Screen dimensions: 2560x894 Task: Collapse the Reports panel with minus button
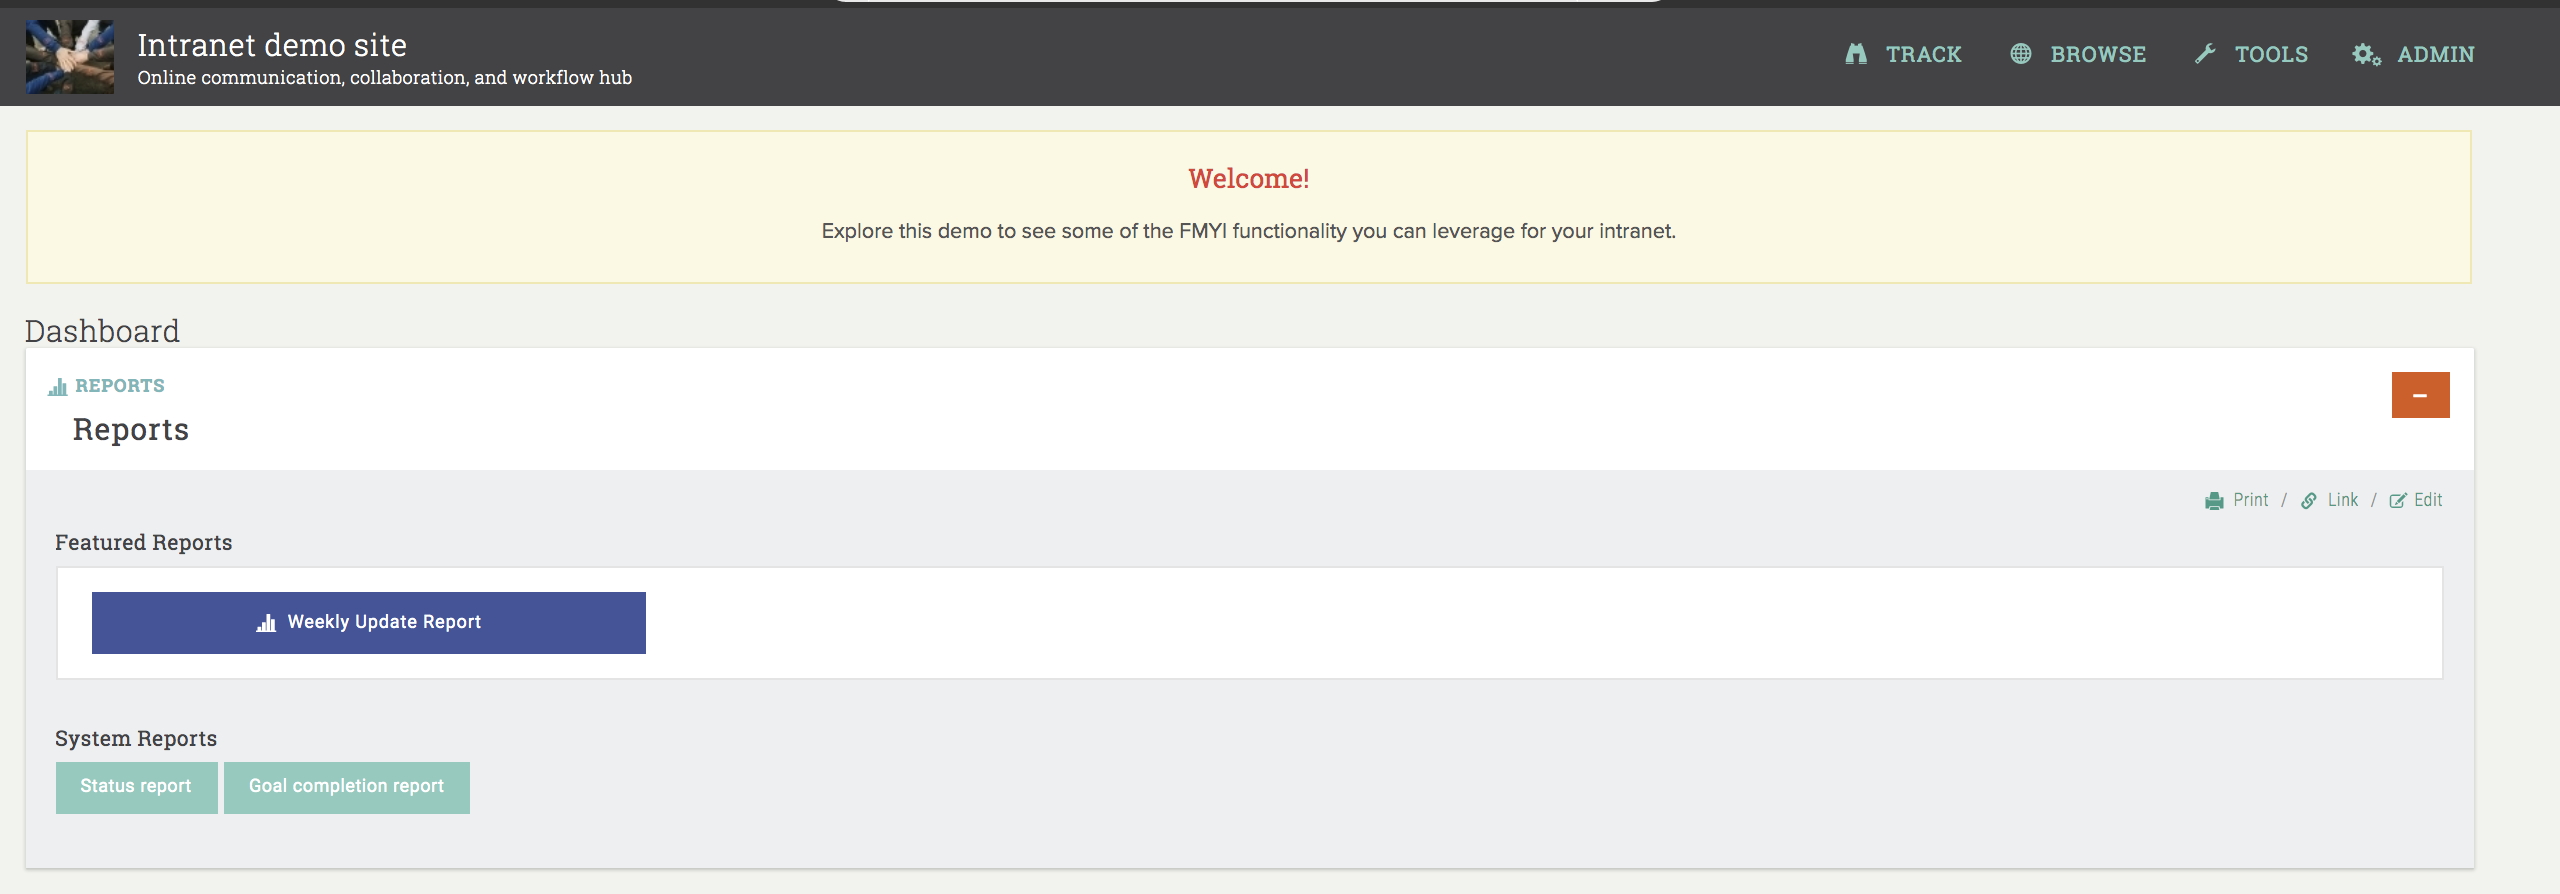pyautogui.click(x=2420, y=395)
